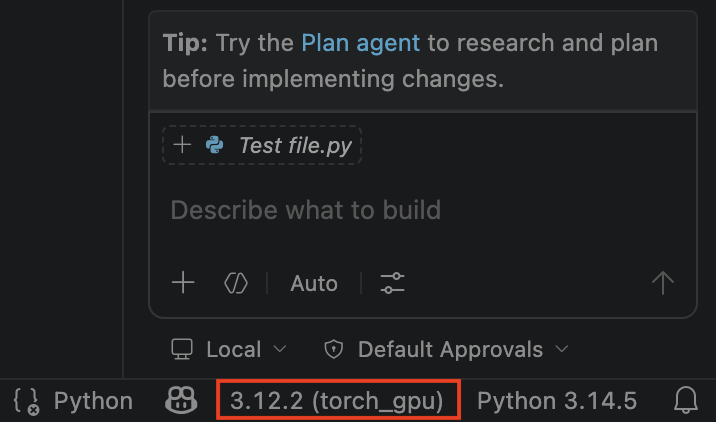Select the Test file.py attachment chip

pyautogui.click(x=262, y=145)
